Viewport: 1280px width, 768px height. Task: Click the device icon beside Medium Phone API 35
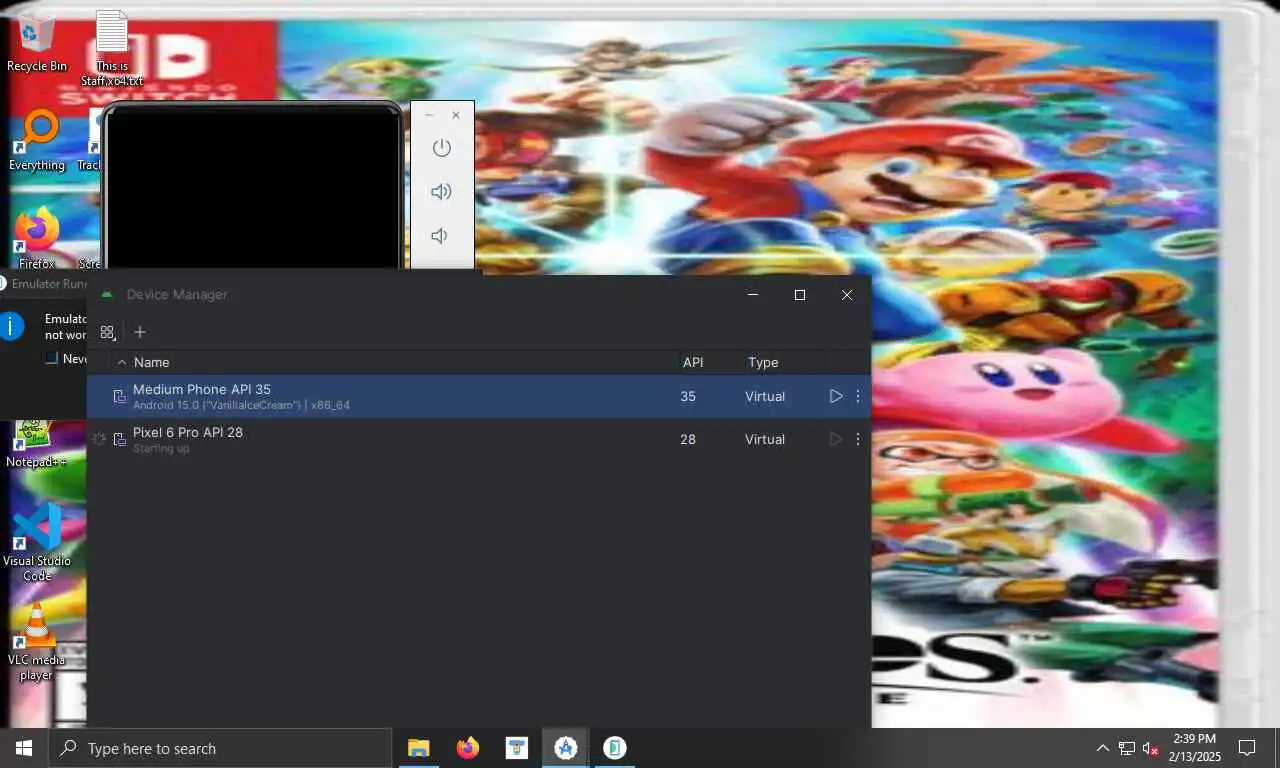point(119,397)
